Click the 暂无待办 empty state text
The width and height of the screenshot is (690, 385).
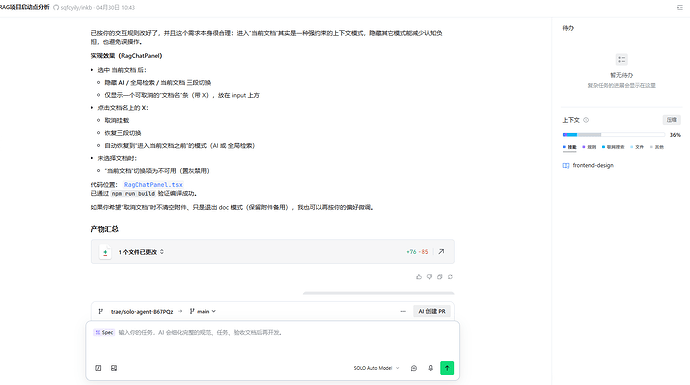(621, 75)
